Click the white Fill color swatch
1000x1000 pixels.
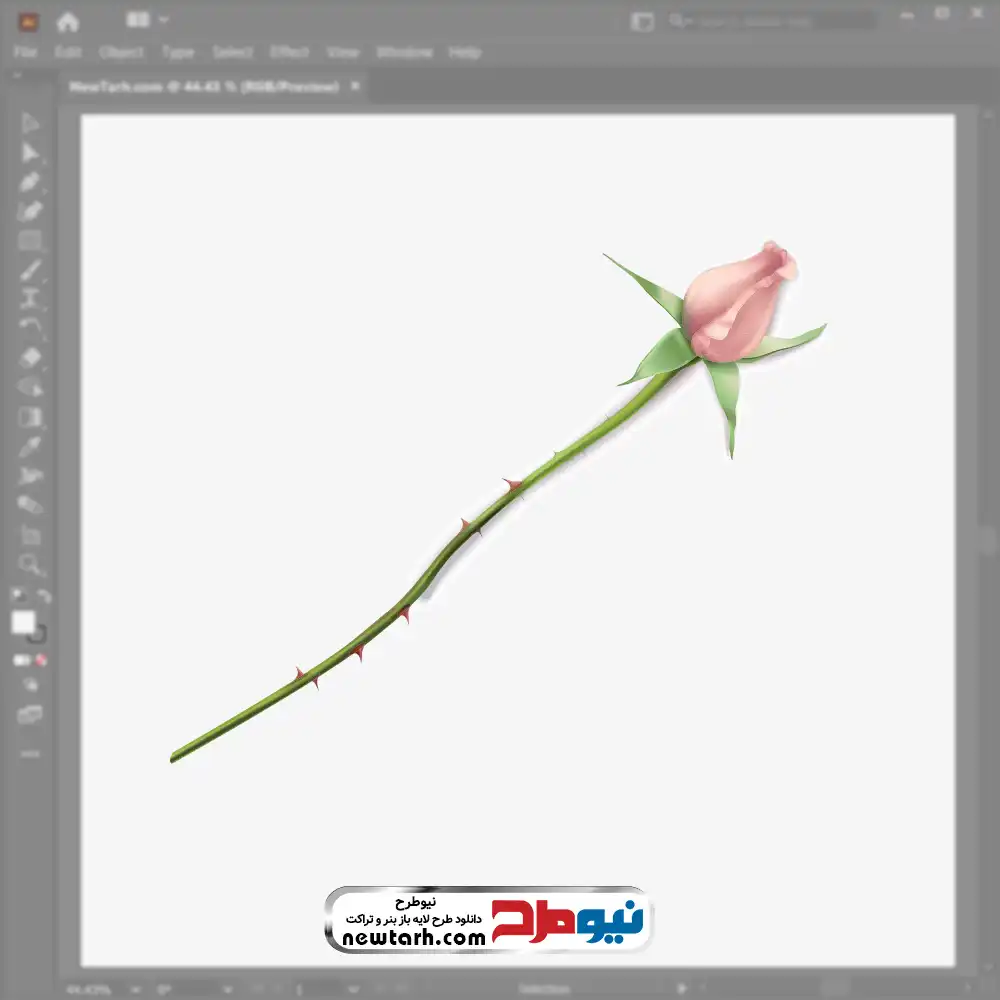click(23, 622)
